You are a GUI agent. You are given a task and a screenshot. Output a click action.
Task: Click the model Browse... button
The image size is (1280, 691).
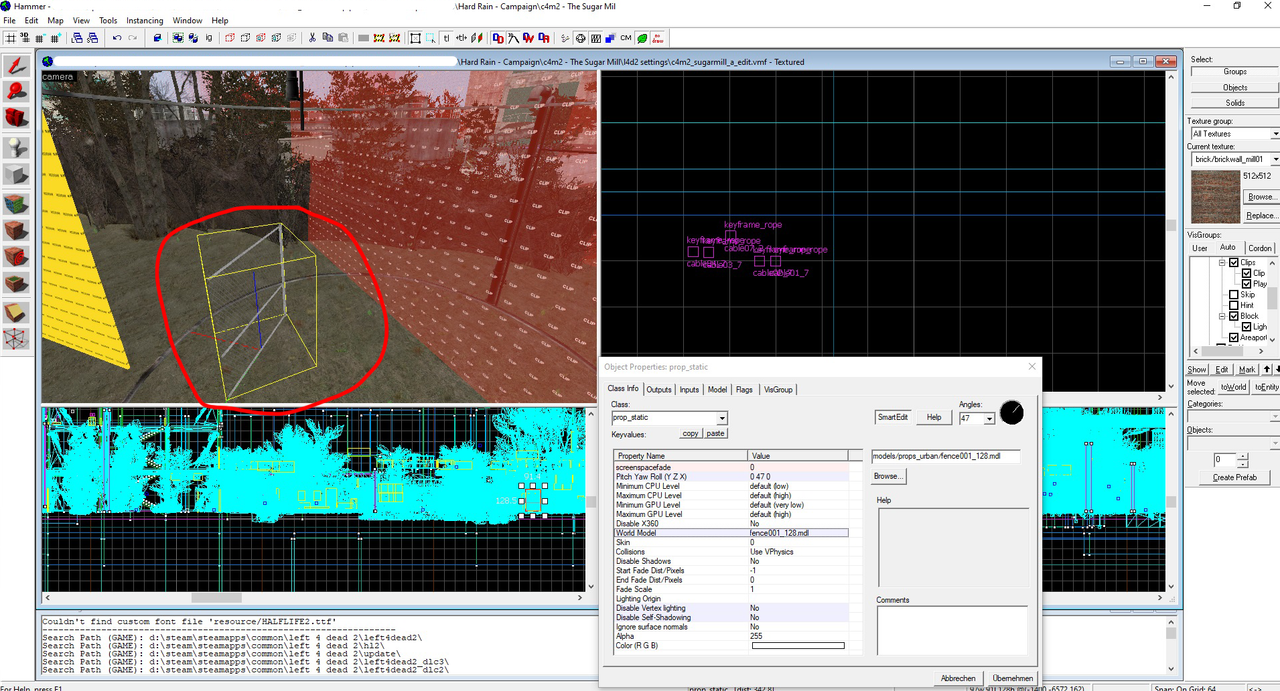888,476
